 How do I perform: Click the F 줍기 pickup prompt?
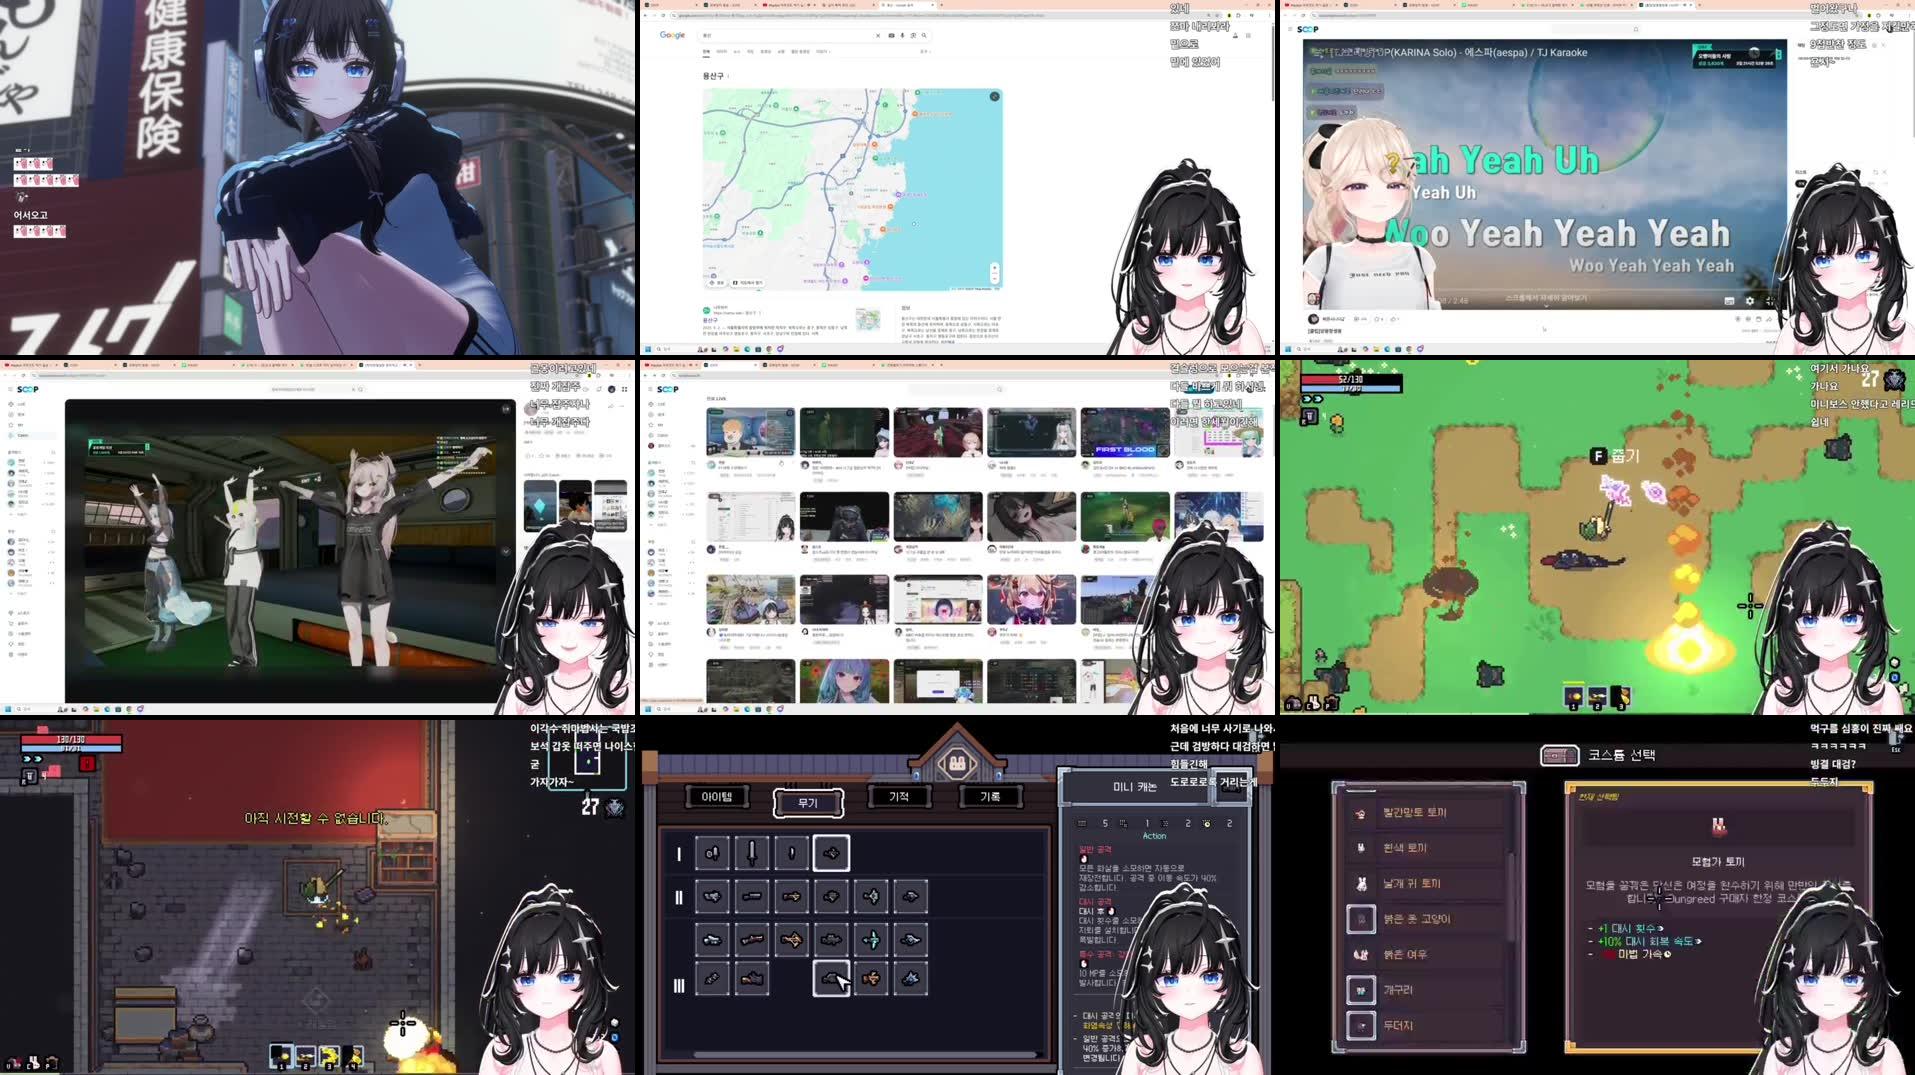(1615, 456)
